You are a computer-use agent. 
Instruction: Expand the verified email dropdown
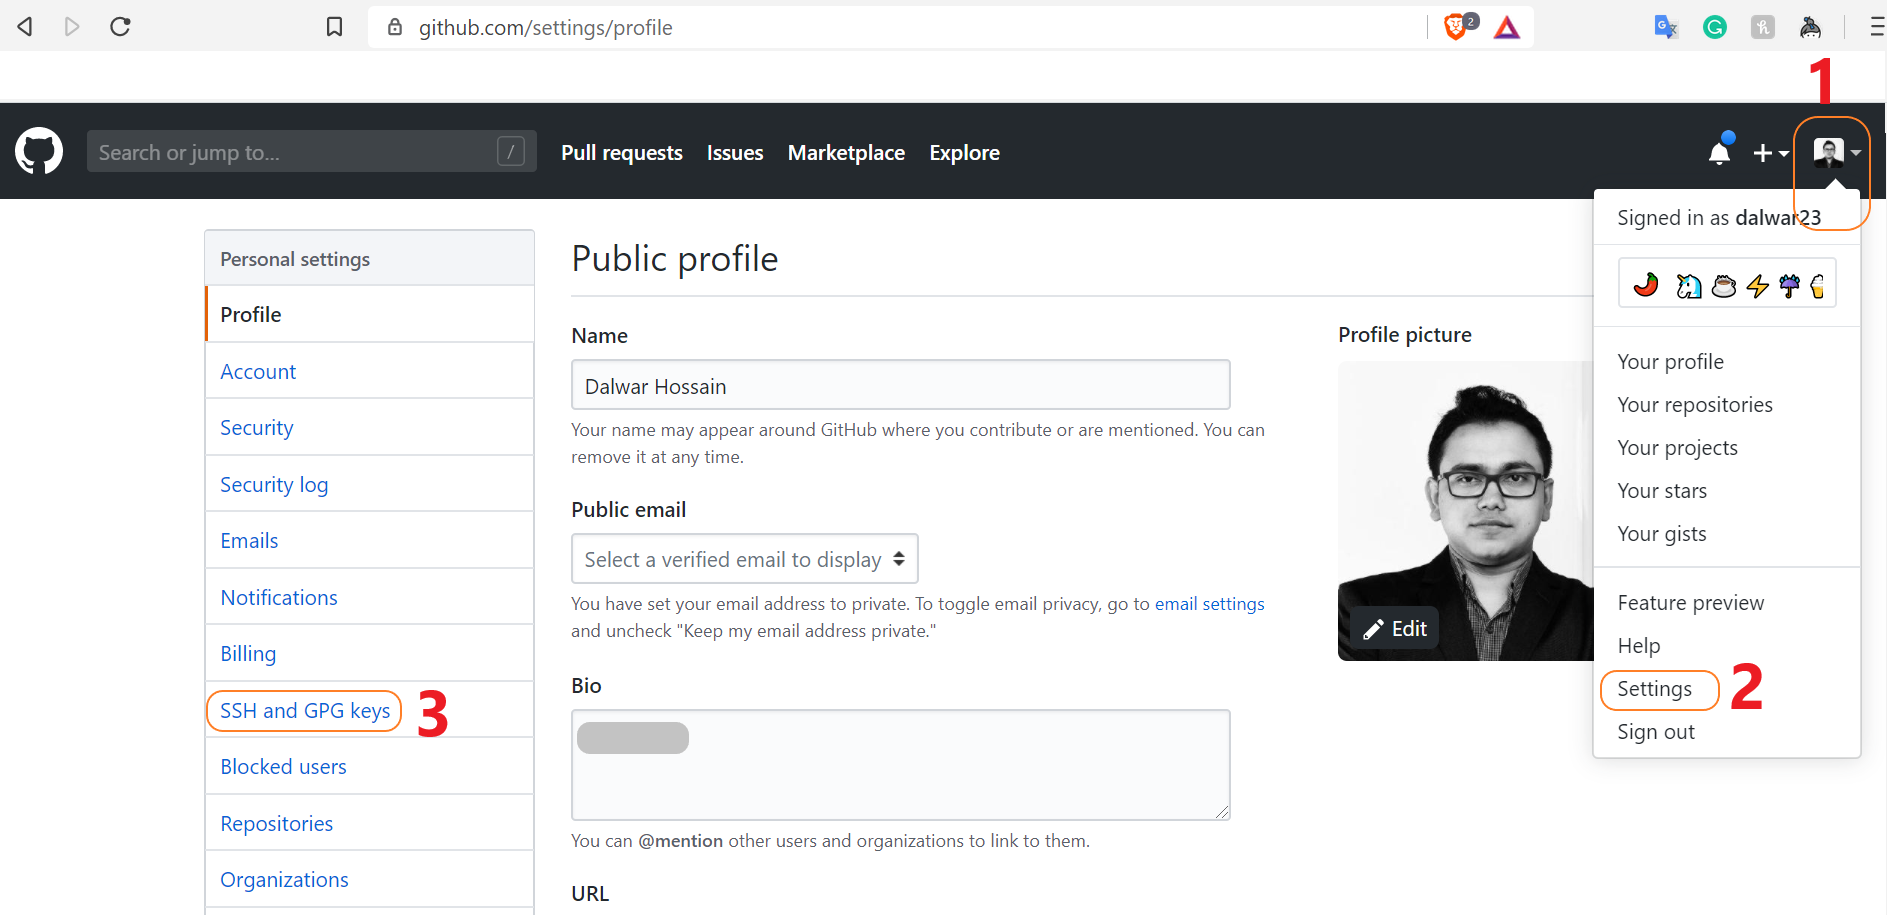[744, 559]
